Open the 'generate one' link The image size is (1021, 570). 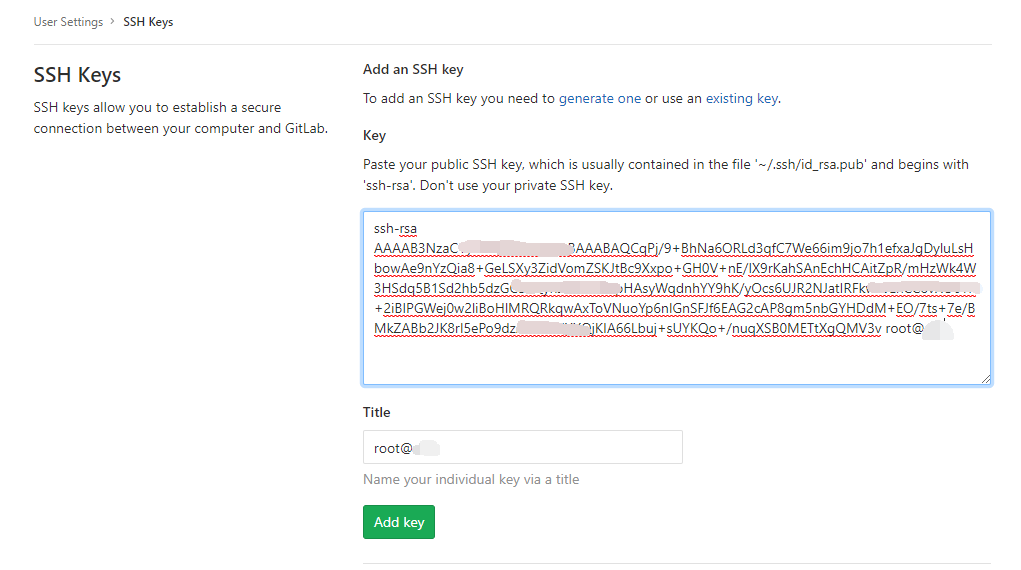point(599,98)
